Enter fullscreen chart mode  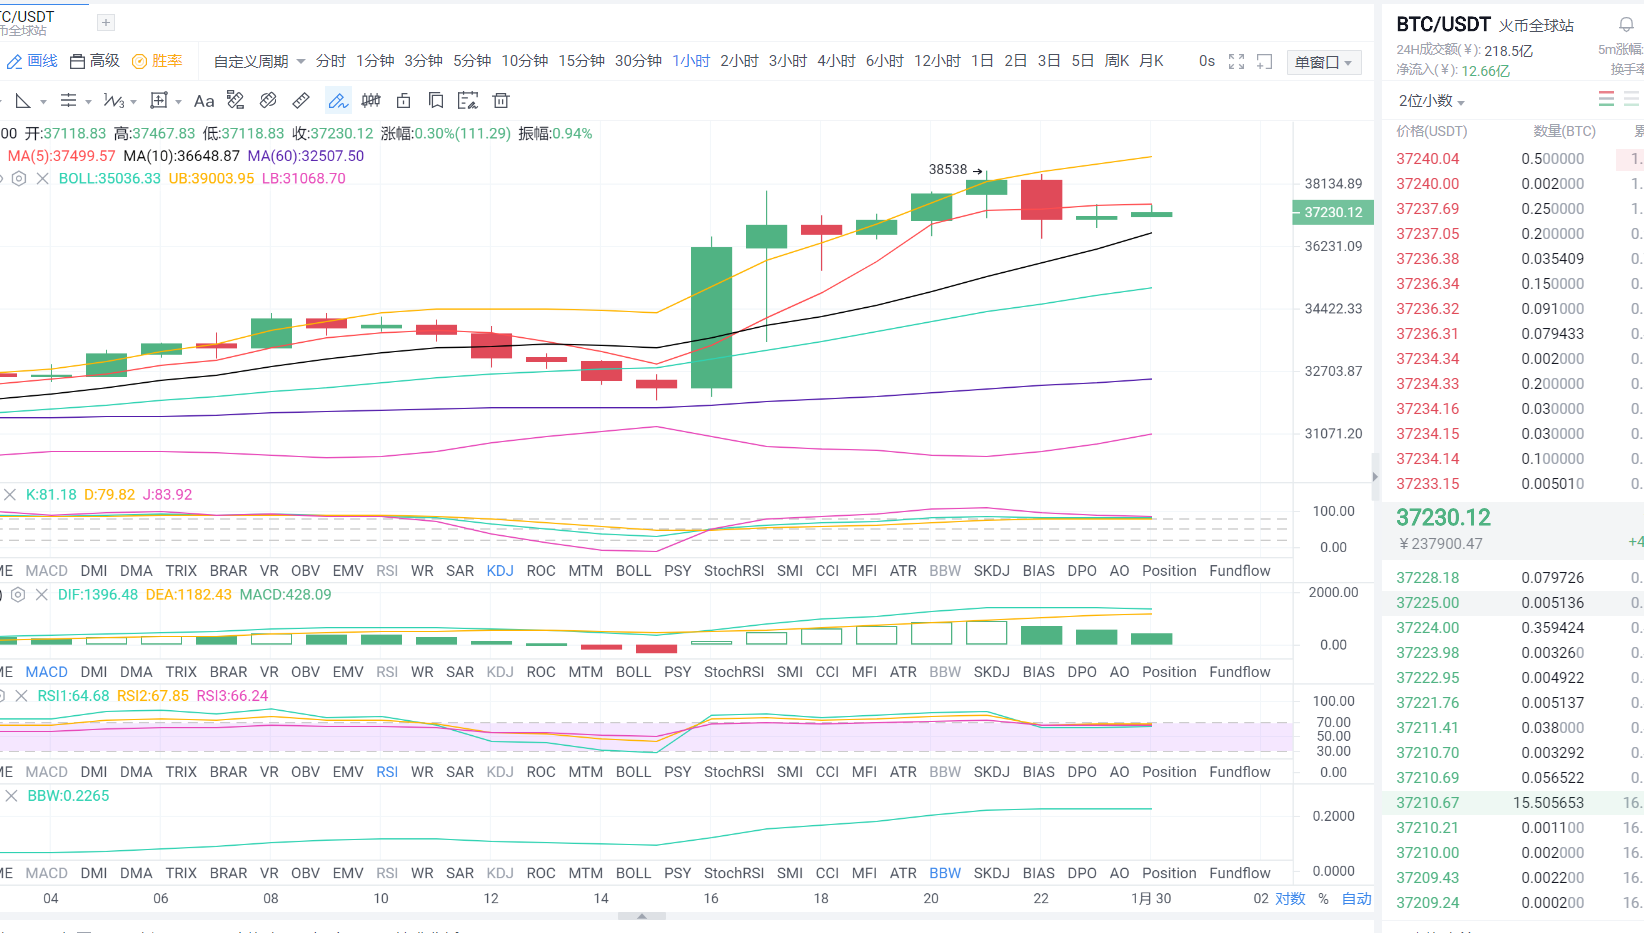point(1237,62)
